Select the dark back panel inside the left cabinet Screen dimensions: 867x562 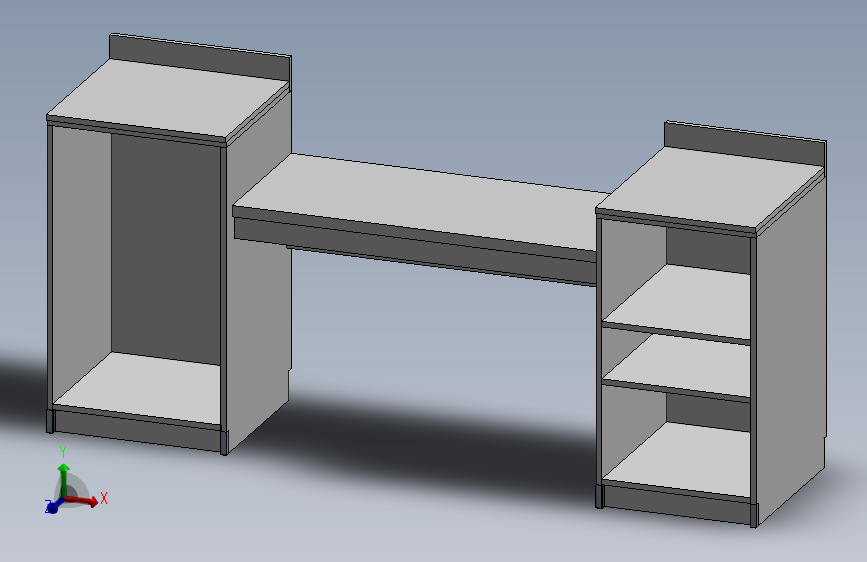click(x=166, y=249)
